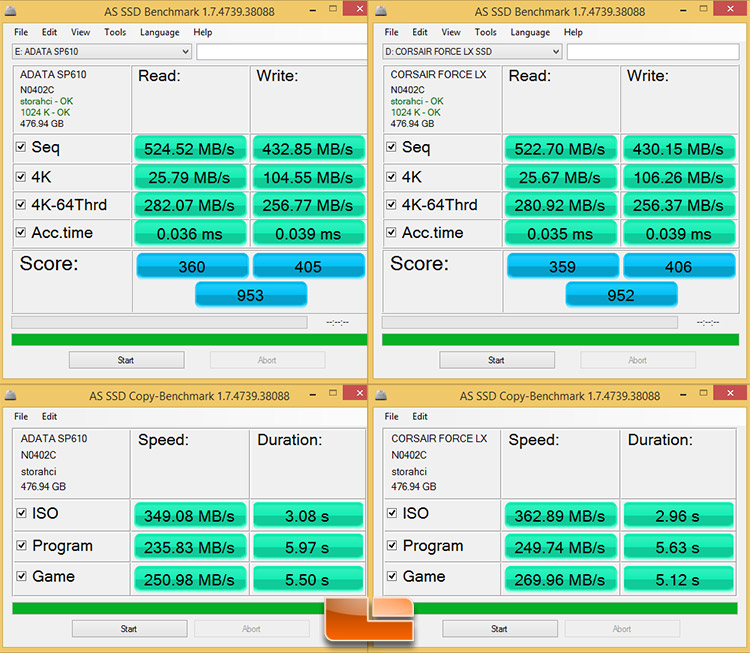Toggle ISO checkbox in ADATA copy benchmark
The image size is (750, 653).
[x=21, y=513]
